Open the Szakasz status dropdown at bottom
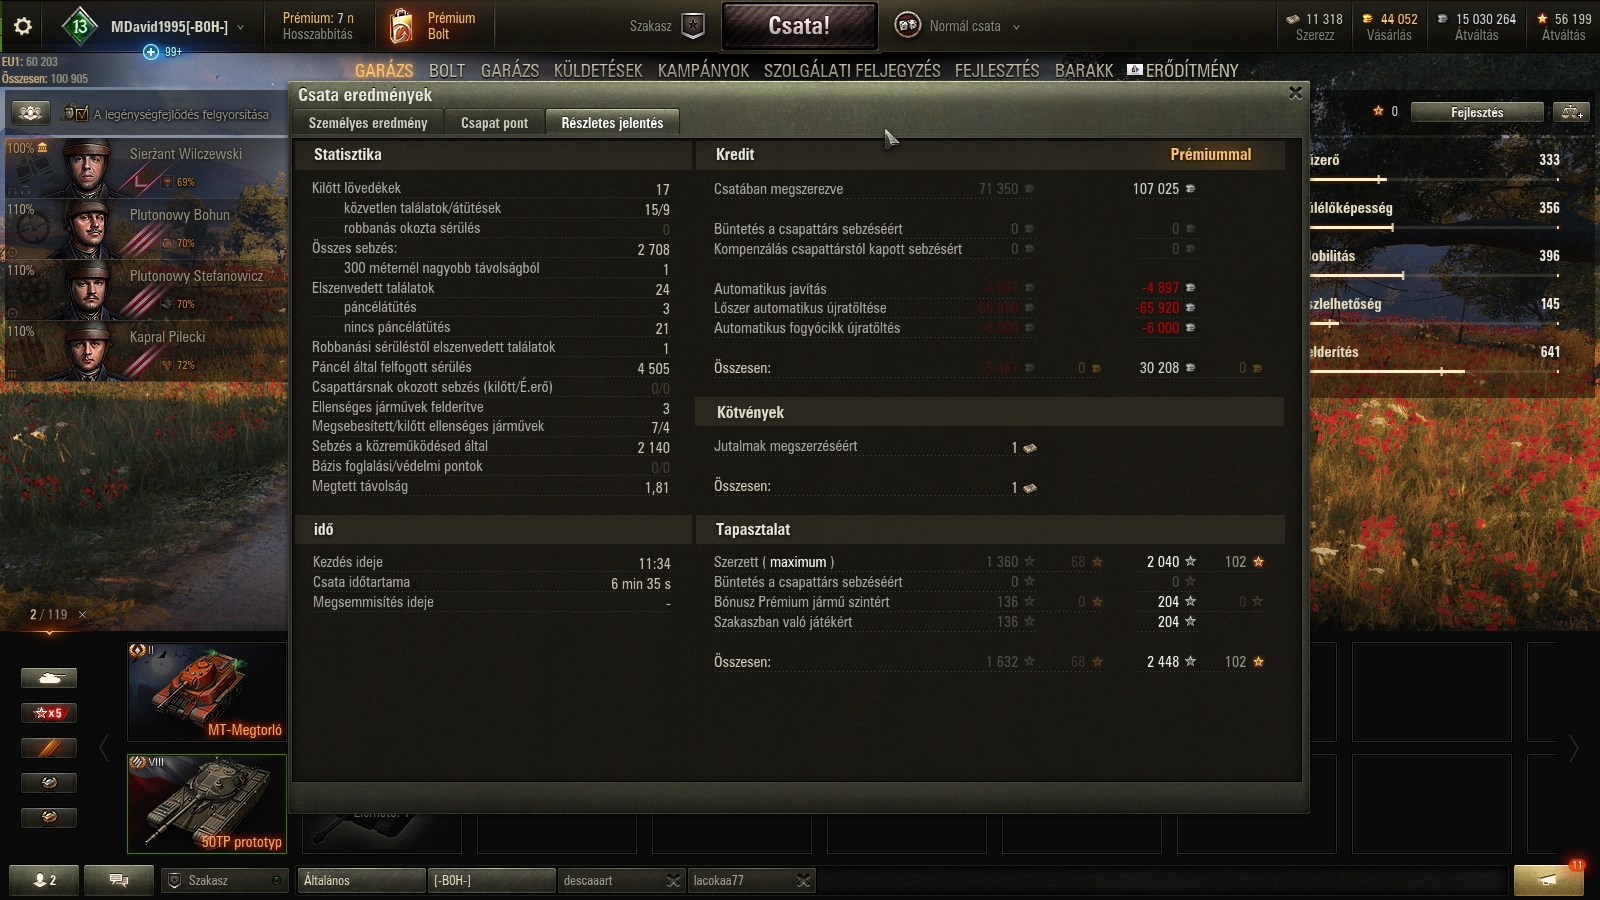This screenshot has width=1600, height=900. pos(225,880)
